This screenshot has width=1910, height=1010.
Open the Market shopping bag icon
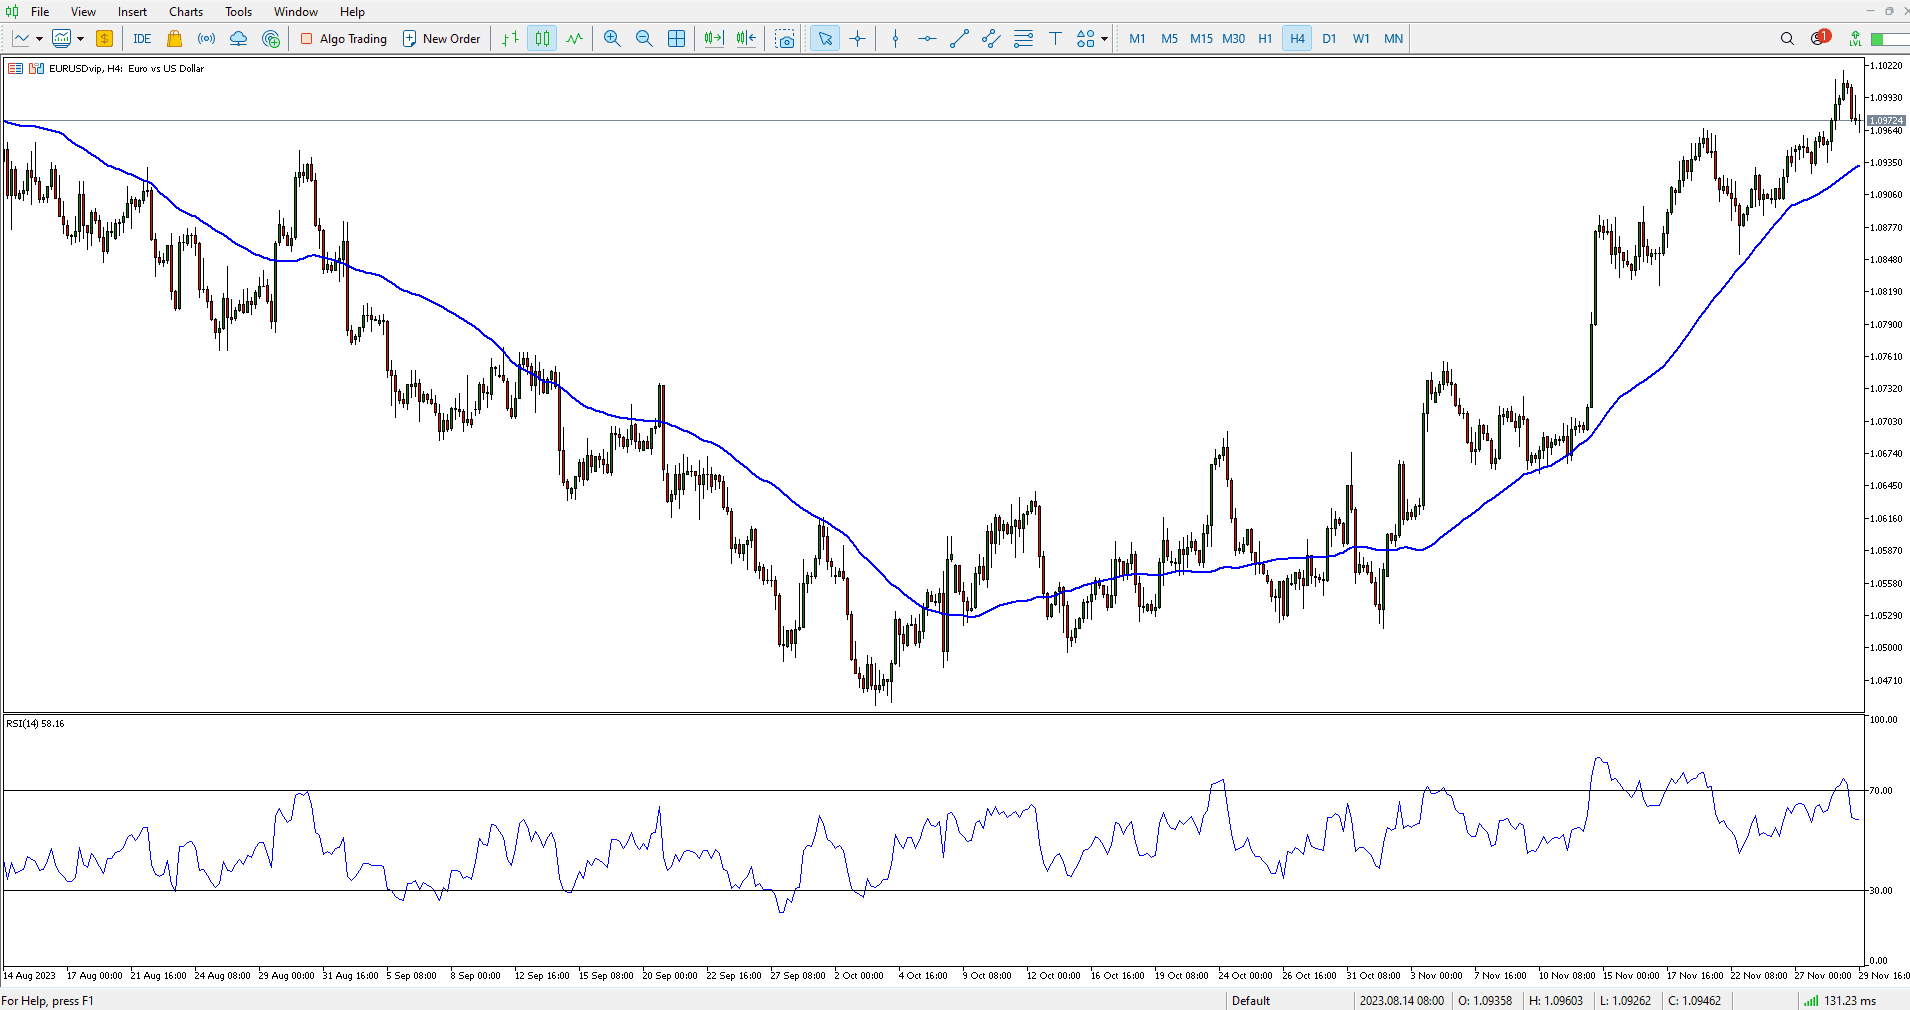point(174,39)
